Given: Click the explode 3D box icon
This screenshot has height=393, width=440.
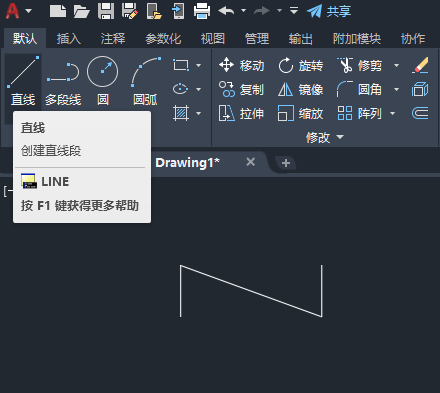Looking at the screenshot, I should (x=420, y=89).
